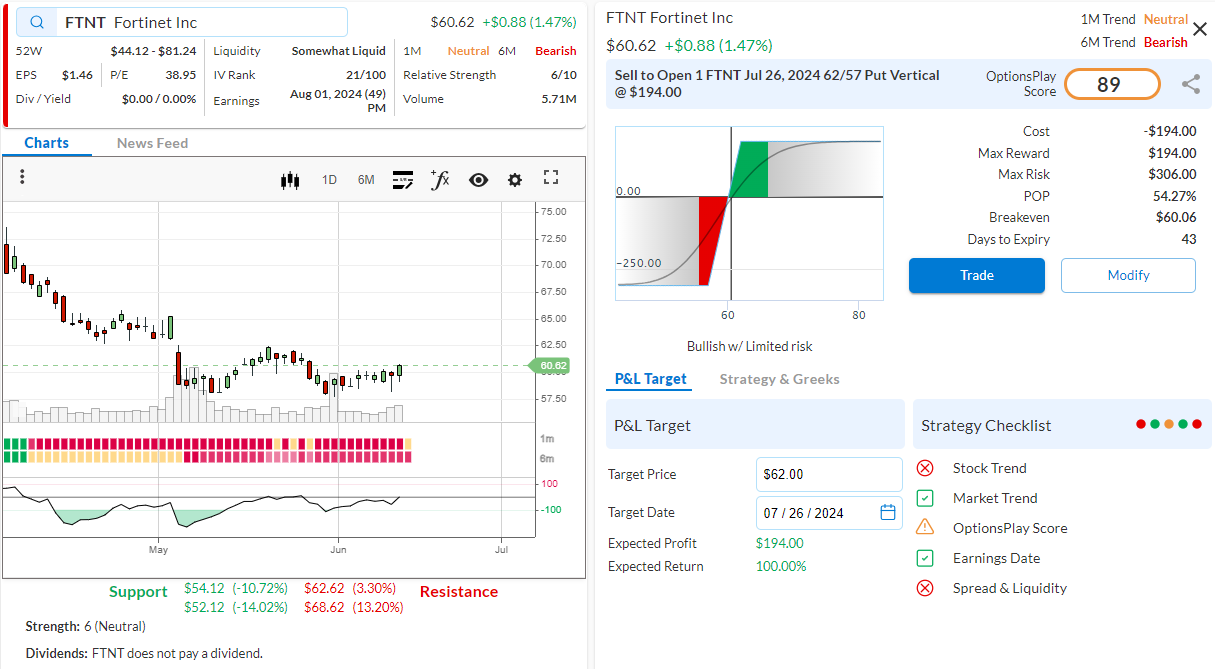
Task: Click the Strength: 6 (Neutral) text
Action: [85, 626]
